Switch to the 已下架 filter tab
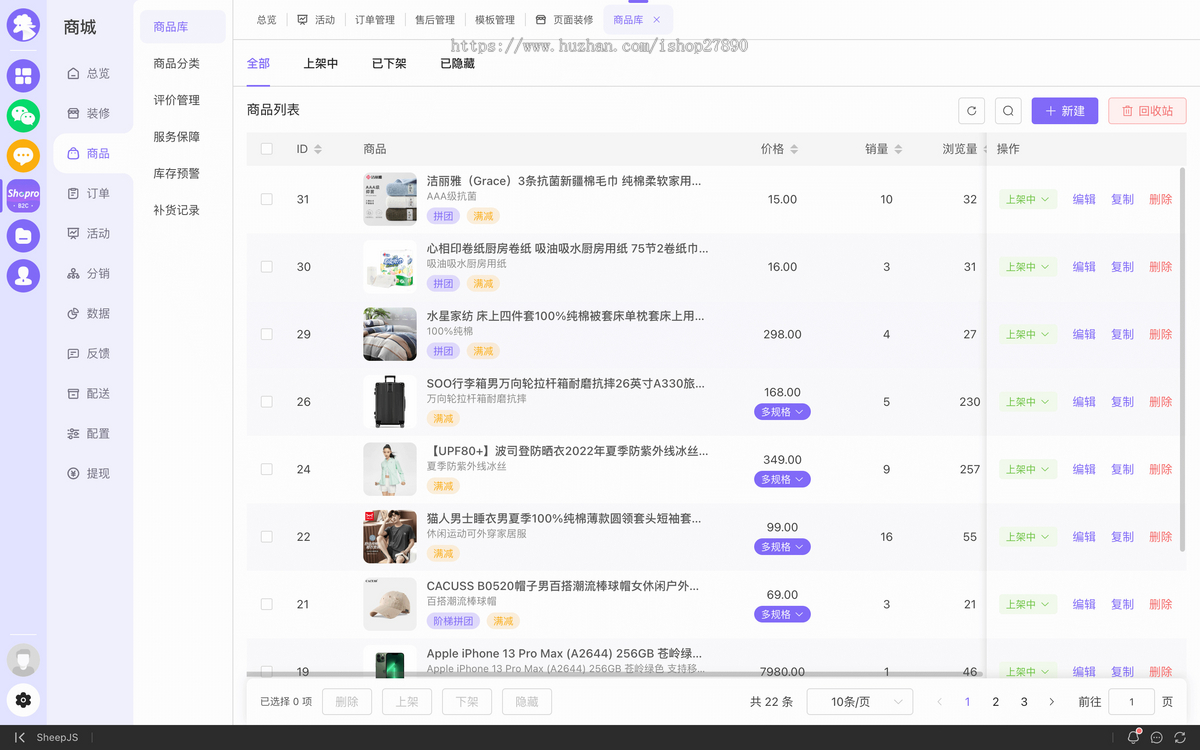Screen dimensions: 1200x750 coord(389,63)
